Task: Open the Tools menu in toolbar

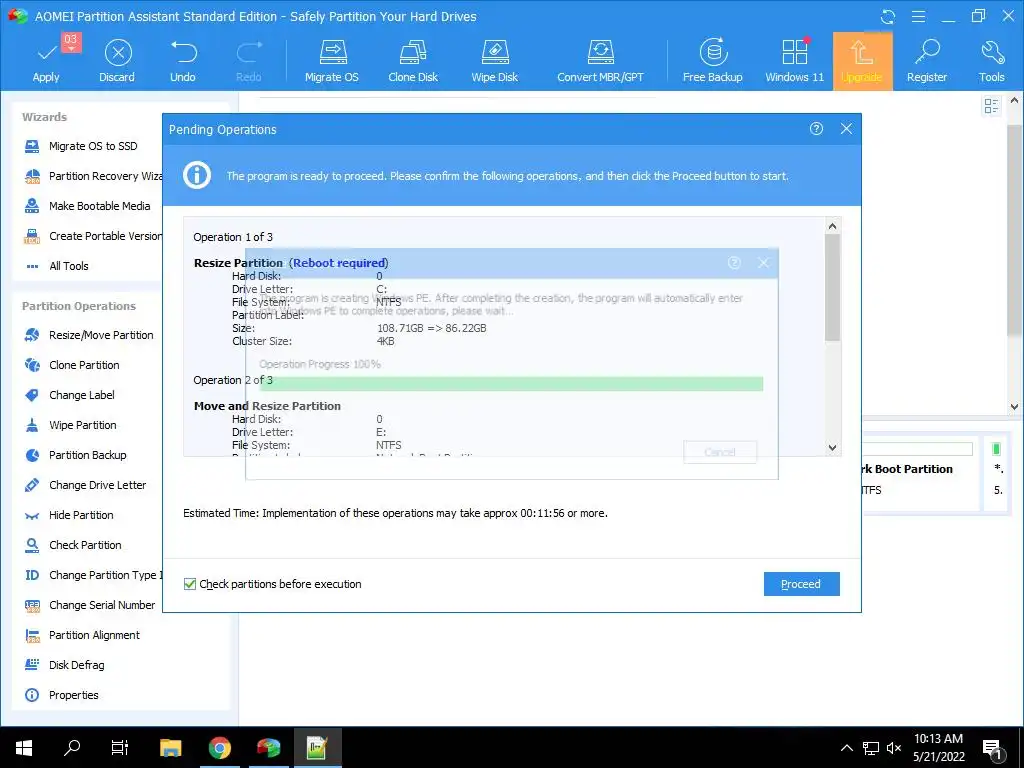Action: (x=991, y=61)
